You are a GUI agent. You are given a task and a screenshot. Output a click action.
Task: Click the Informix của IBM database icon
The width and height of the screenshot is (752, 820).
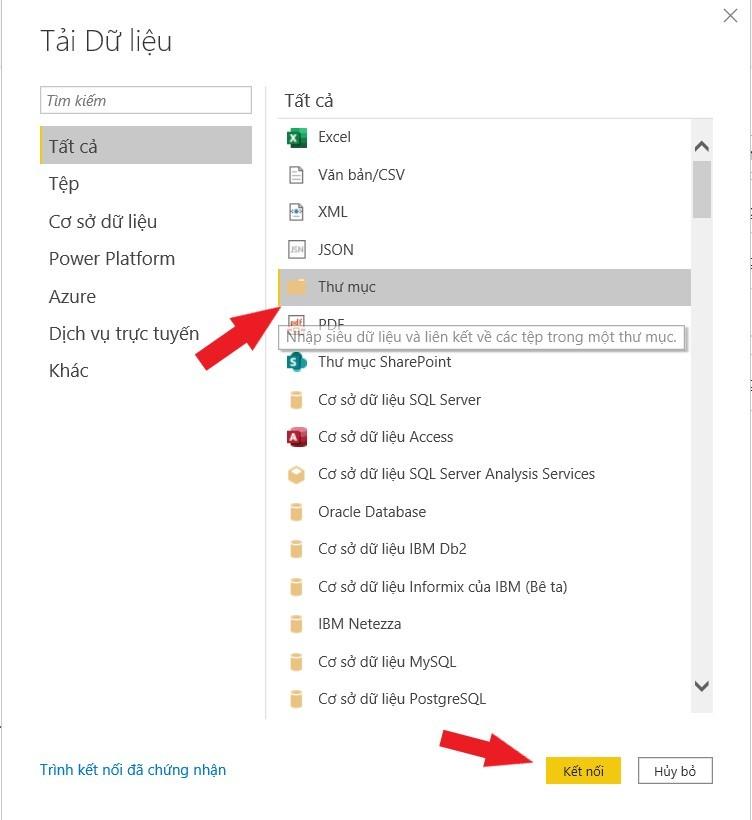coord(296,587)
